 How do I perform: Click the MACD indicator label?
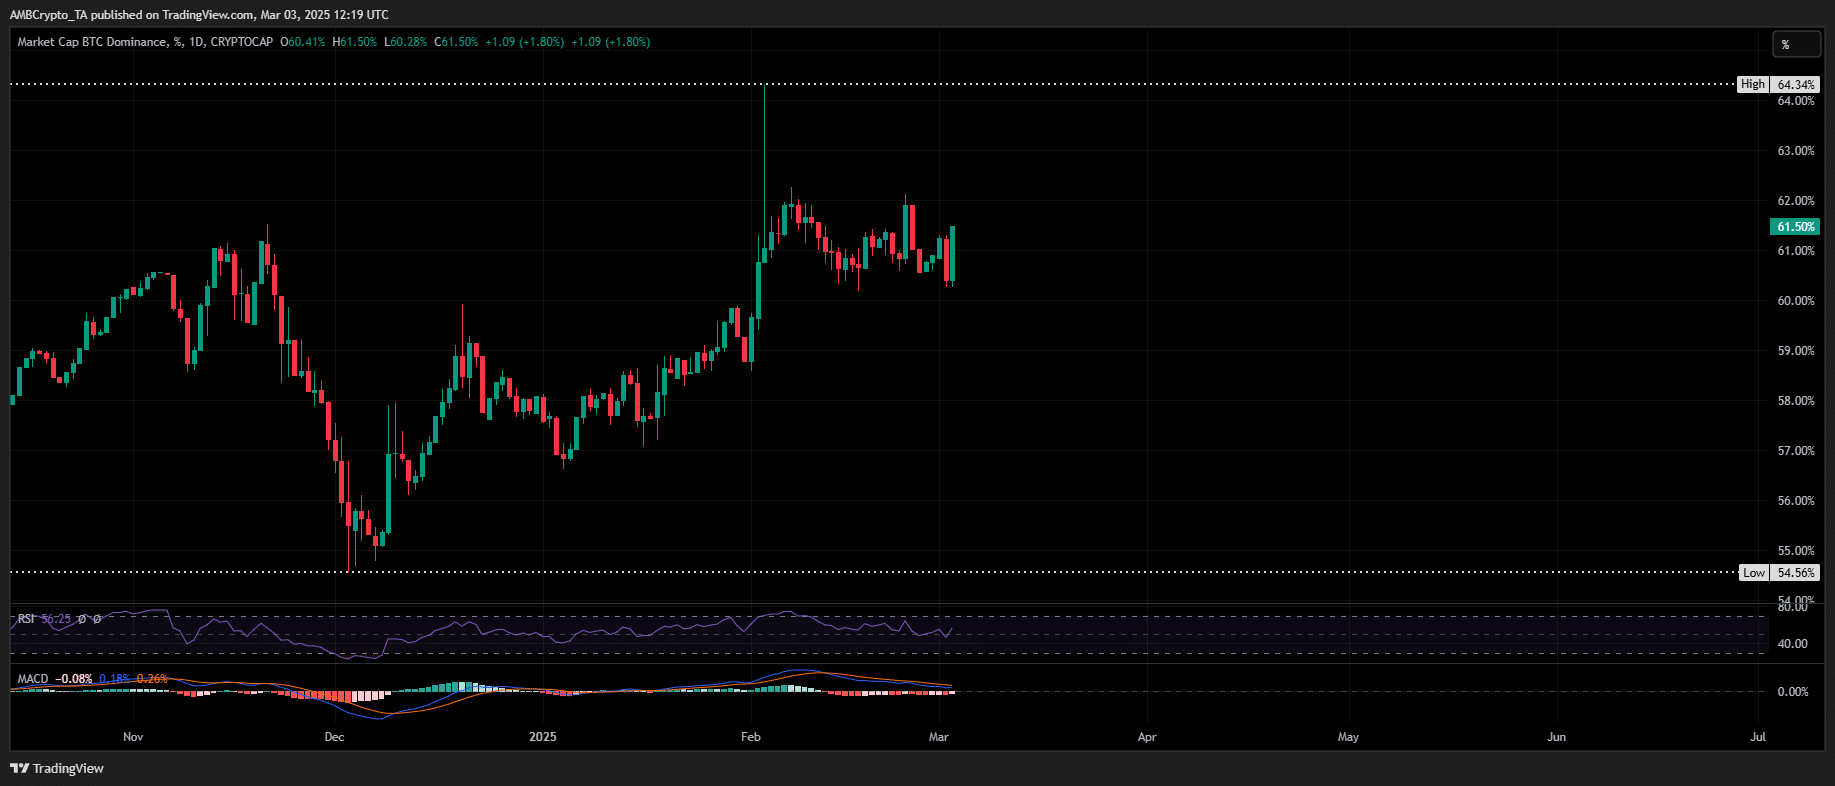[x=33, y=679]
